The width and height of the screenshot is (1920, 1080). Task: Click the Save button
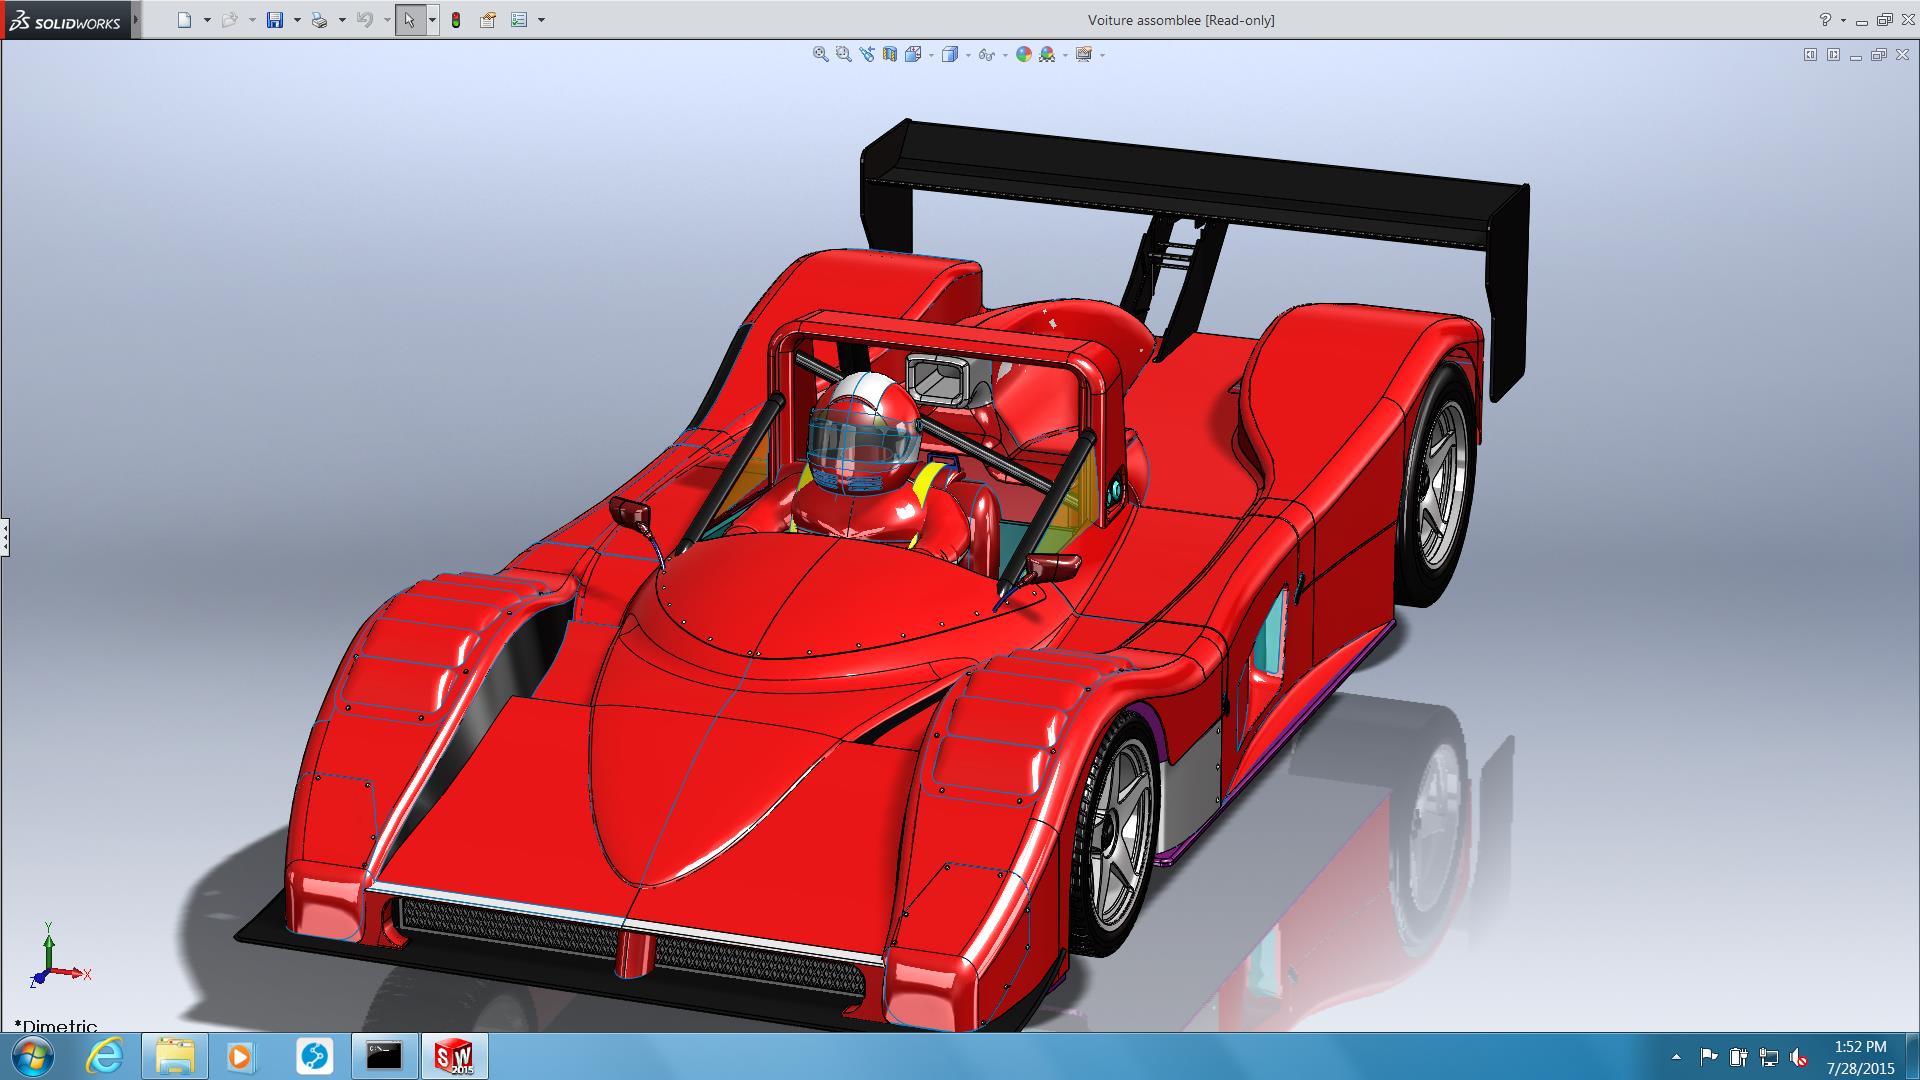point(275,20)
